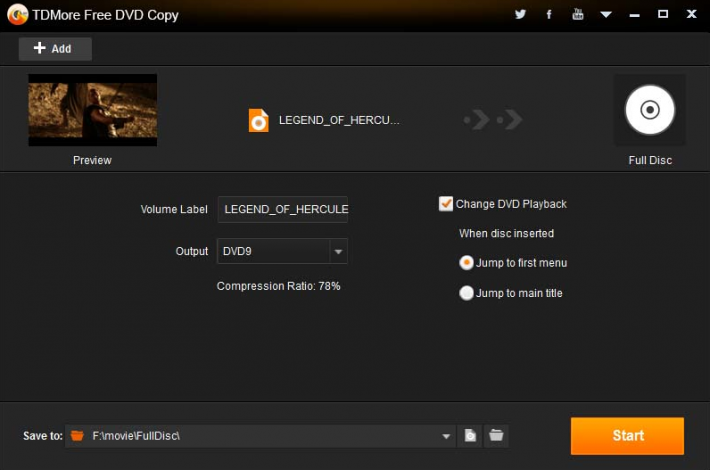This screenshot has width=710, height=470.
Task: Minimize the TDMore window
Action: click(x=634, y=15)
